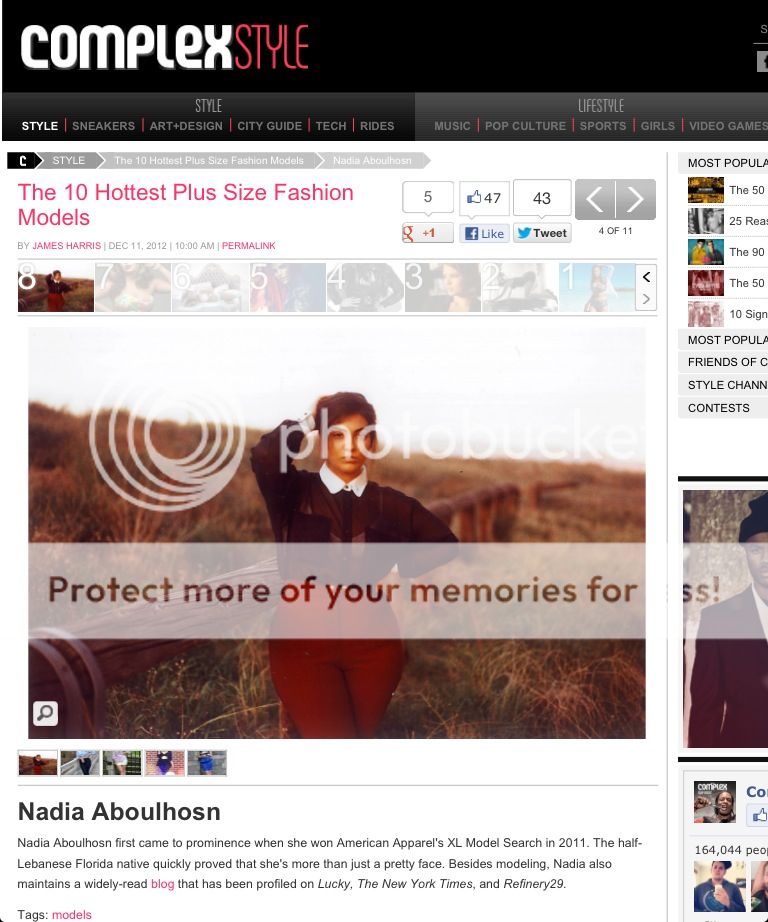Viewport: 768px width, 922px height.
Task: Click the Complex C breadcrumb home icon
Action: pyautogui.click(x=22, y=161)
